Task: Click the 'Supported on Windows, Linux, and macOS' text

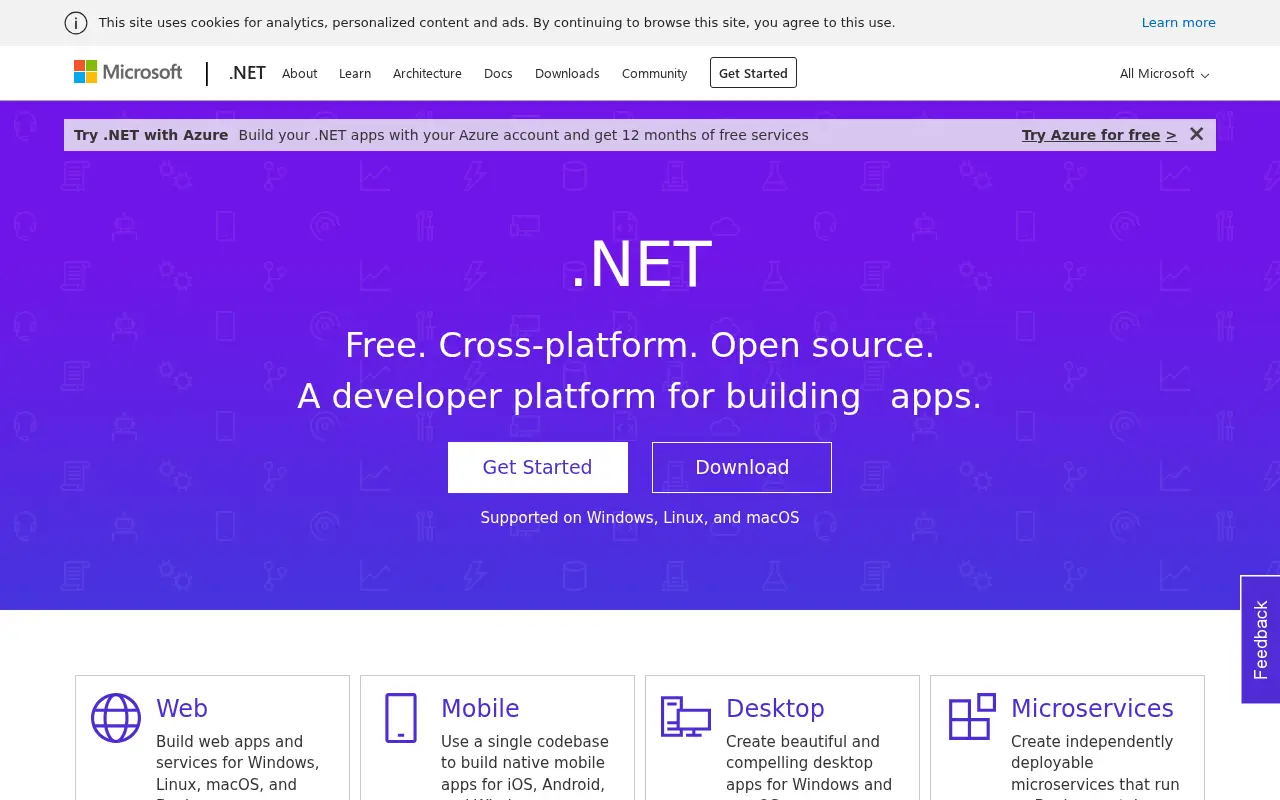Action: [x=640, y=518]
